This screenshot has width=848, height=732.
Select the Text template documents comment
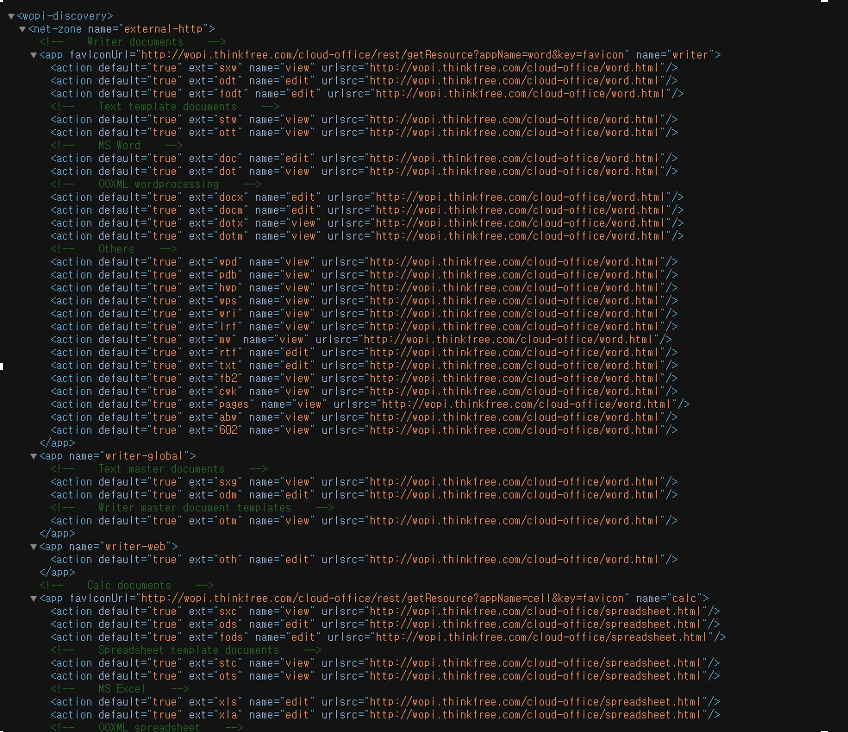coord(165,107)
